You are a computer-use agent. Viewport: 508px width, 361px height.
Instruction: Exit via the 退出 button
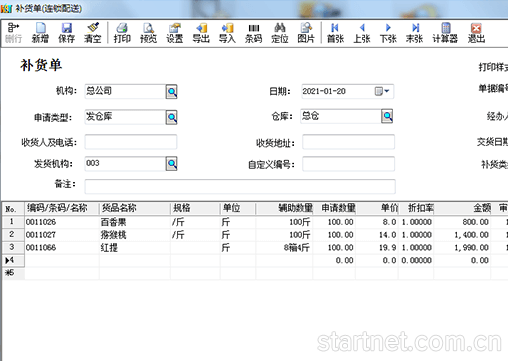(476, 33)
